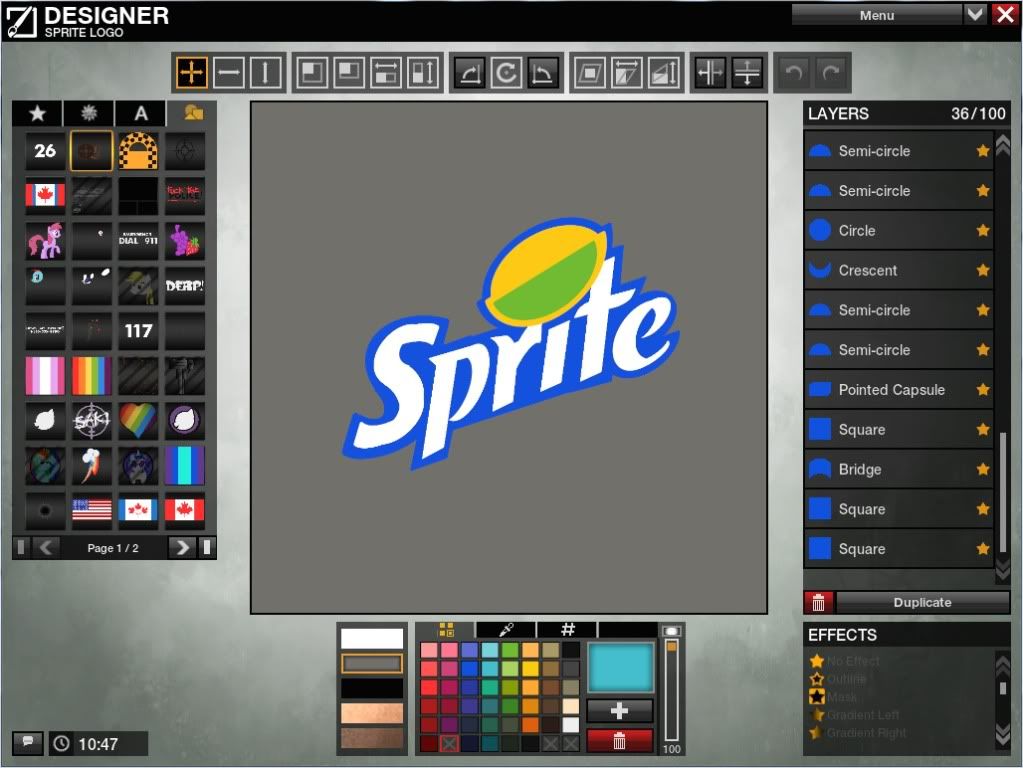Viewport: 1023px width, 768px height.
Task: Close the Designer window
Action: tap(1005, 14)
